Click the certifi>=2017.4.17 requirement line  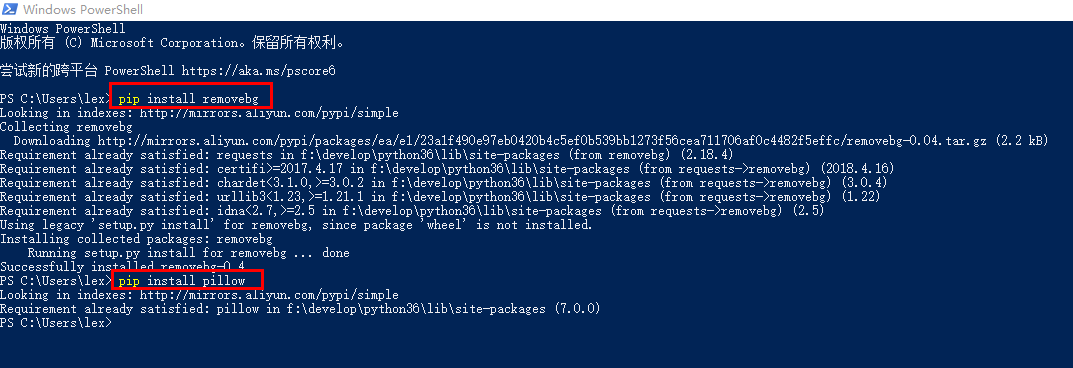click(x=448, y=169)
